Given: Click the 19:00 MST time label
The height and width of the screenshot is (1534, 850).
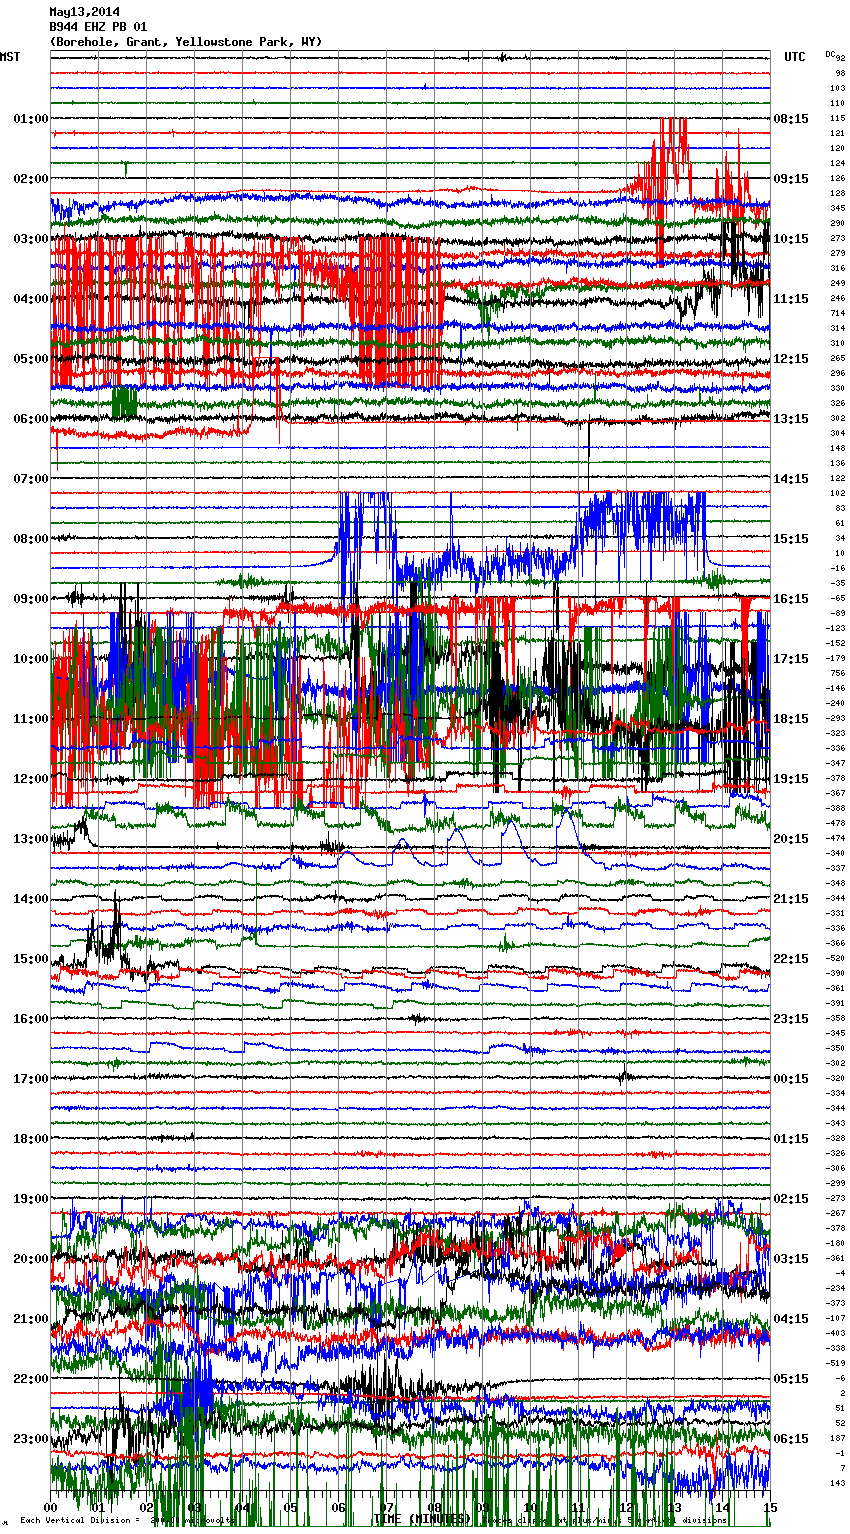Looking at the screenshot, I should 31,1199.
